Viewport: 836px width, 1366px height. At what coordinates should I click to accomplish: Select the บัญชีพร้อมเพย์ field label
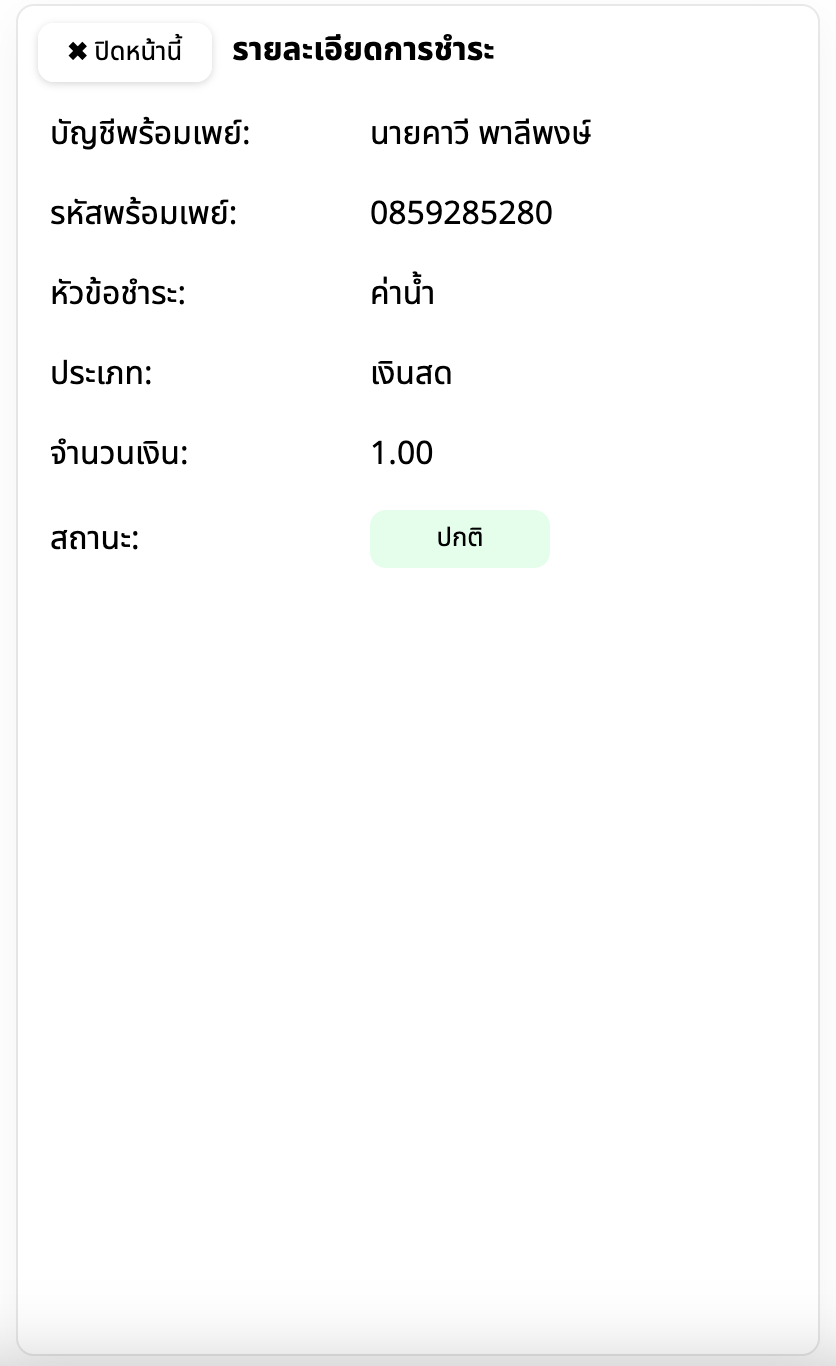tap(149, 134)
